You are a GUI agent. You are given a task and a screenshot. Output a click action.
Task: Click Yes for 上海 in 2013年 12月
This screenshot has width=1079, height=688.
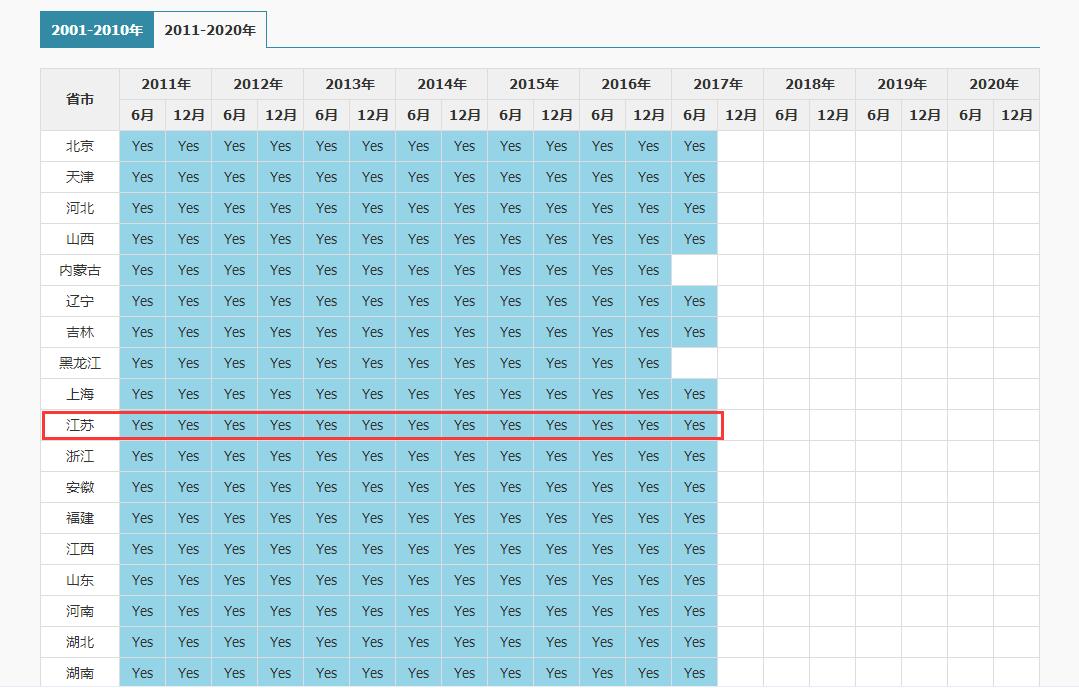pos(373,394)
